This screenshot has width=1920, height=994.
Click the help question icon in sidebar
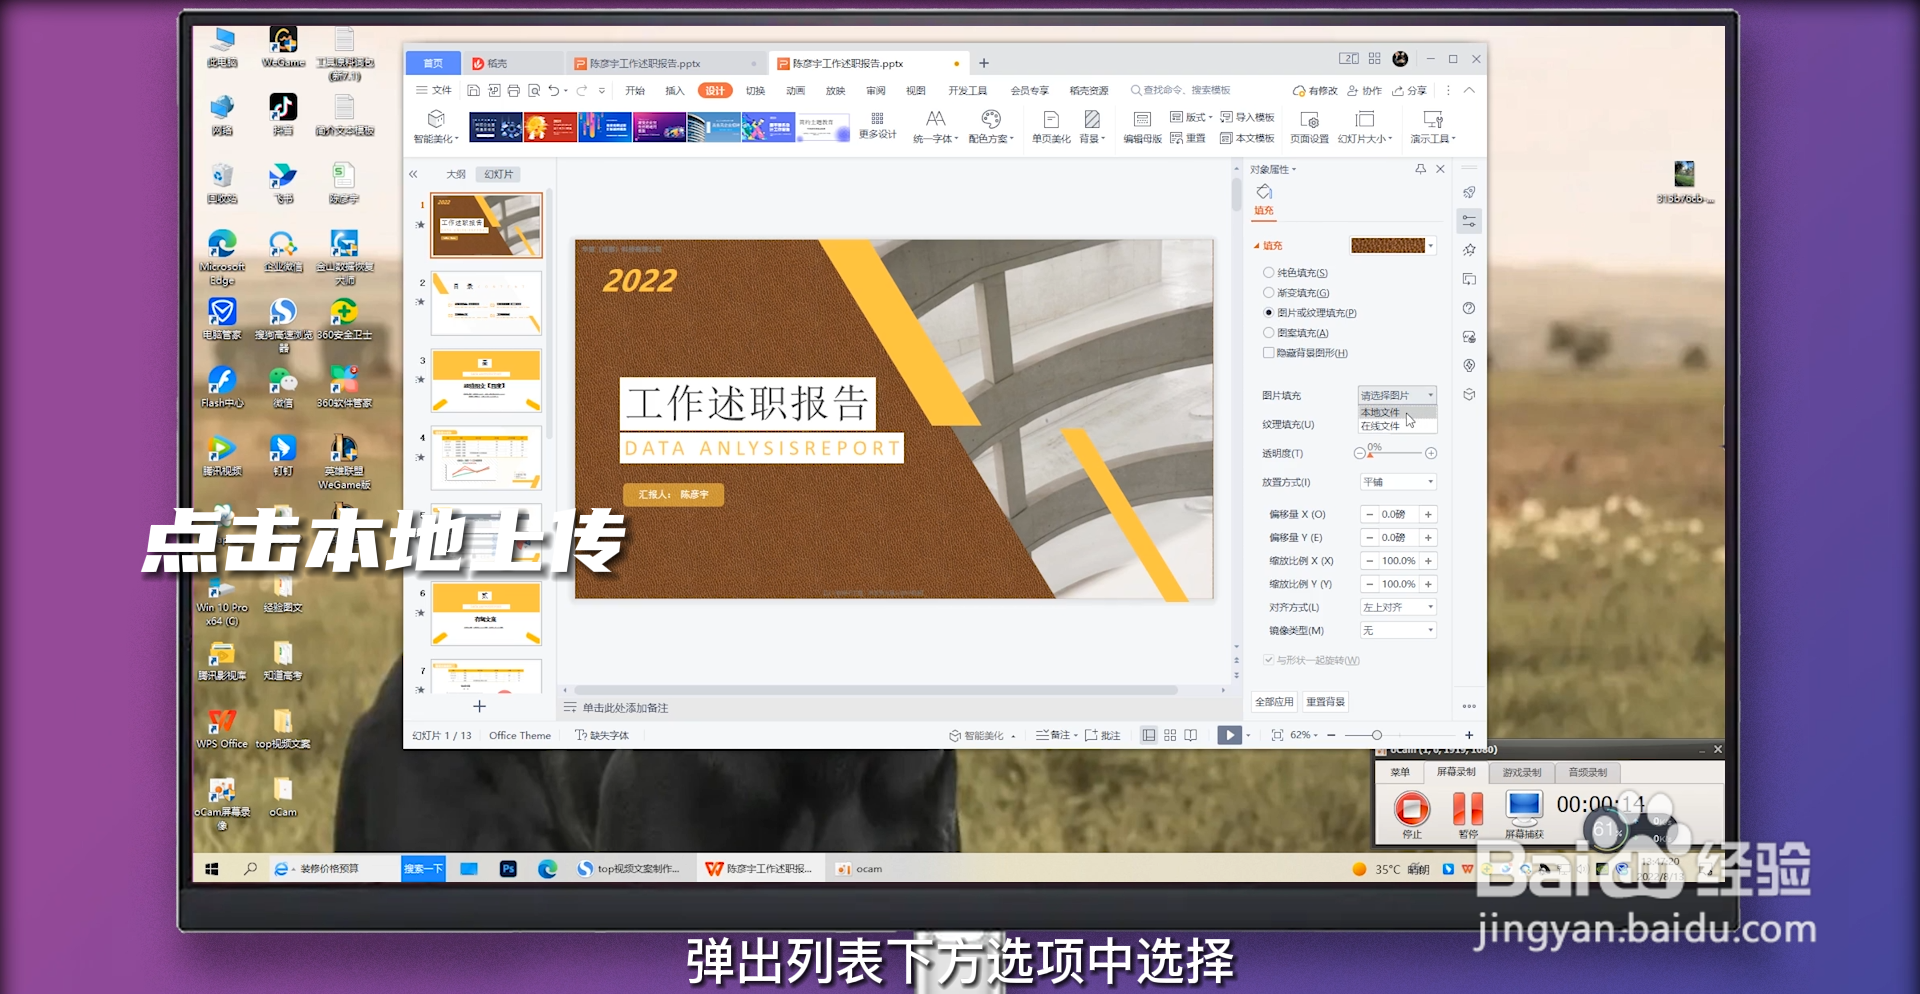pyautogui.click(x=1469, y=308)
